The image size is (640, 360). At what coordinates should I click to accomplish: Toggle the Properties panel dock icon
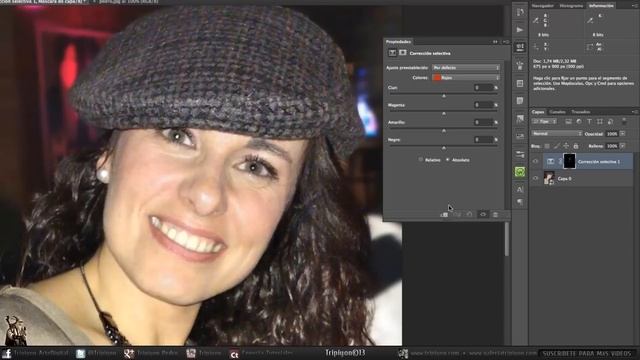pos(520,47)
